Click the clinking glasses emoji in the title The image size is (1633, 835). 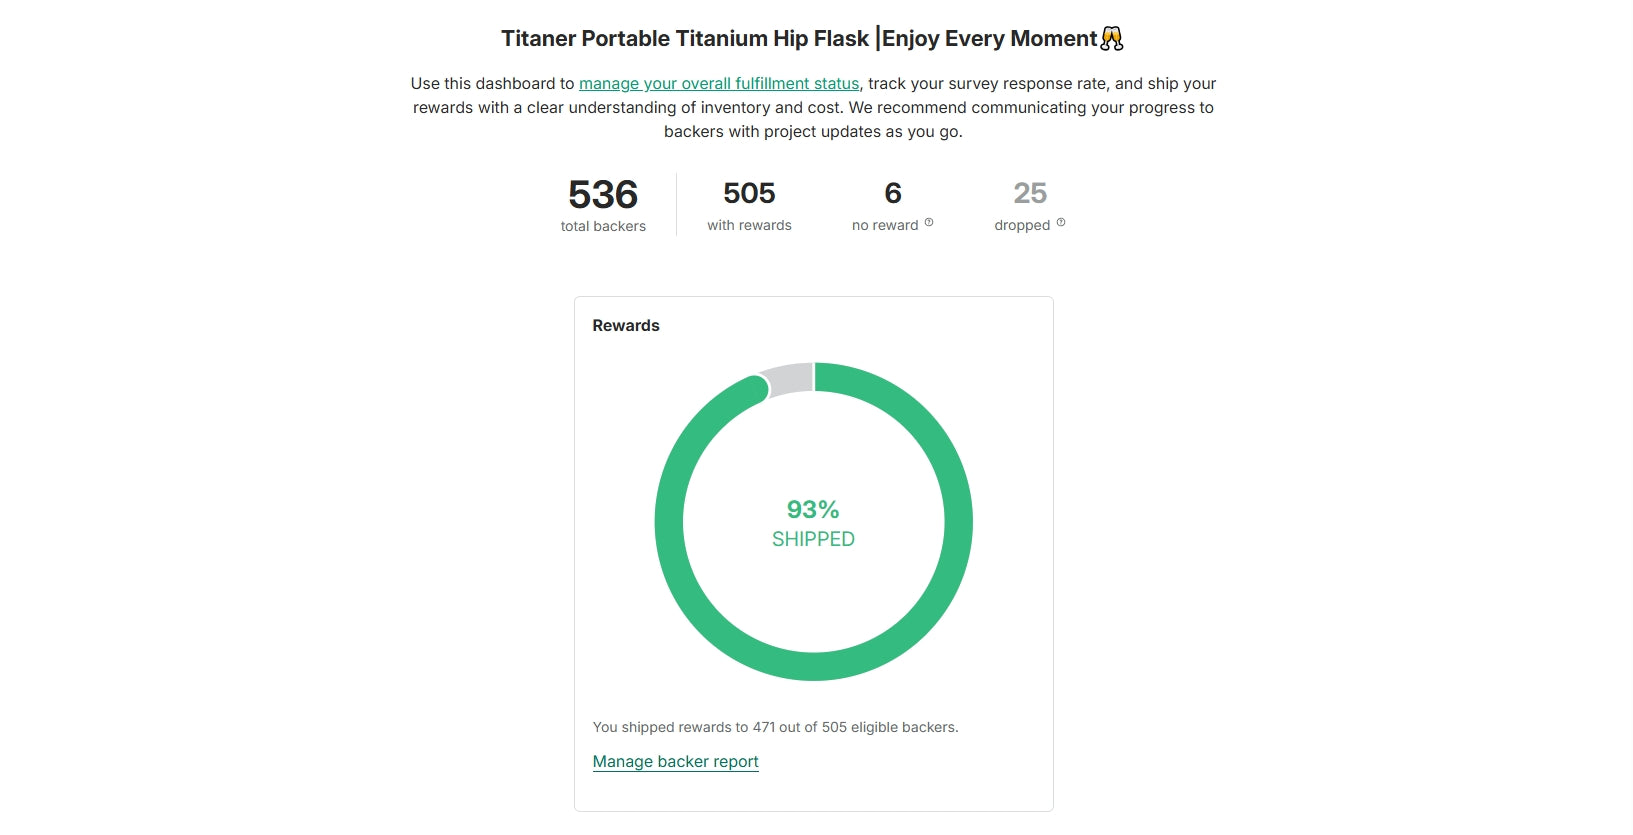click(1112, 39)
